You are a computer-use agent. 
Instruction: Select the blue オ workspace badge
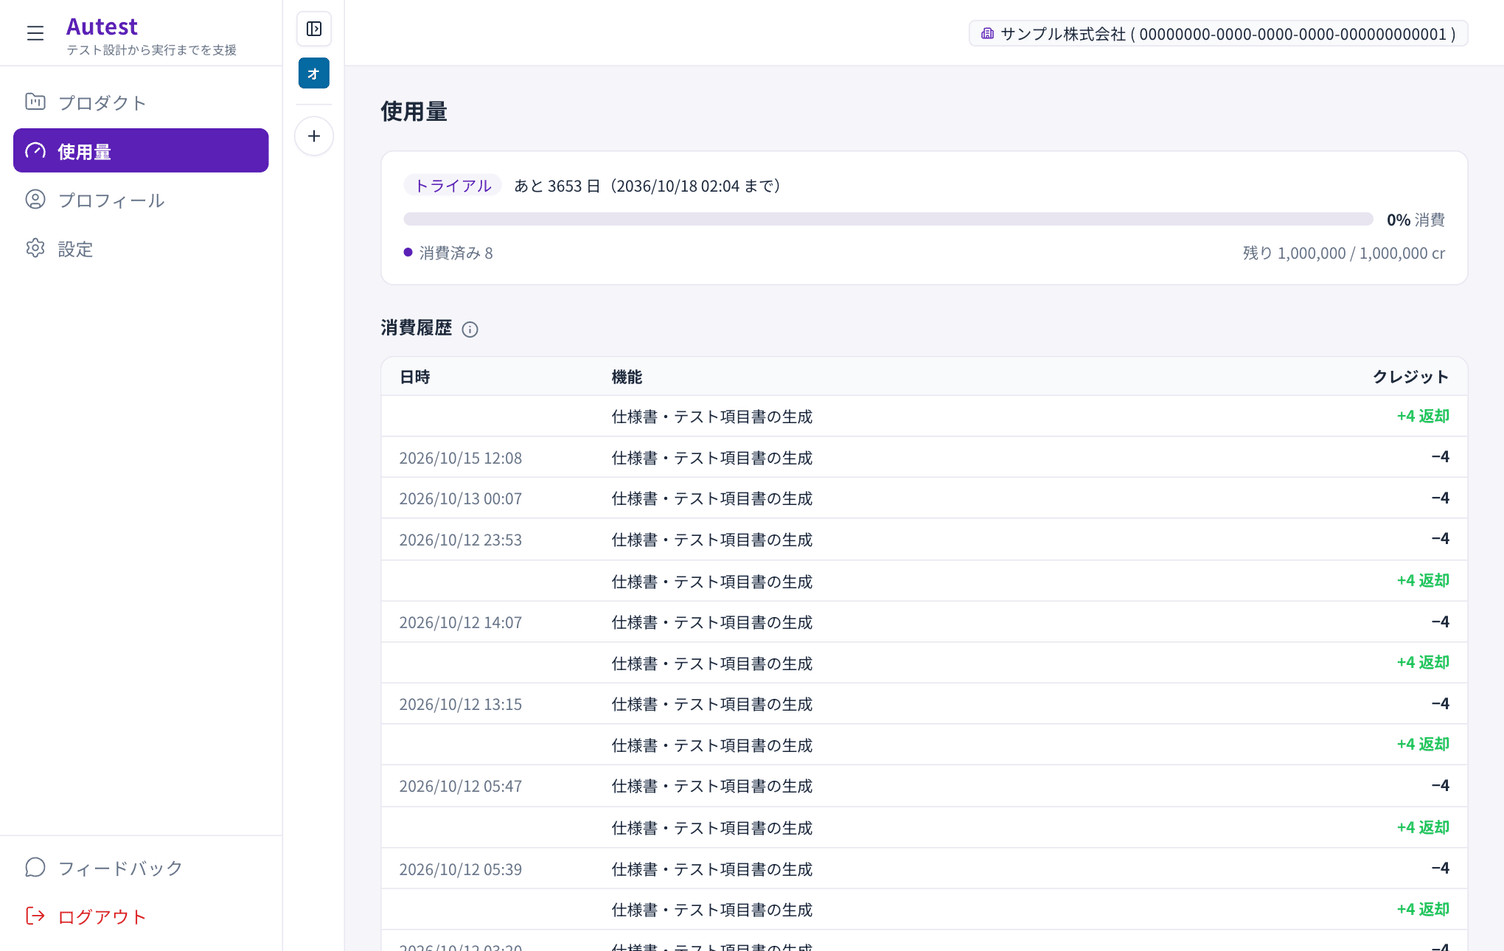[x=314, y=73]
